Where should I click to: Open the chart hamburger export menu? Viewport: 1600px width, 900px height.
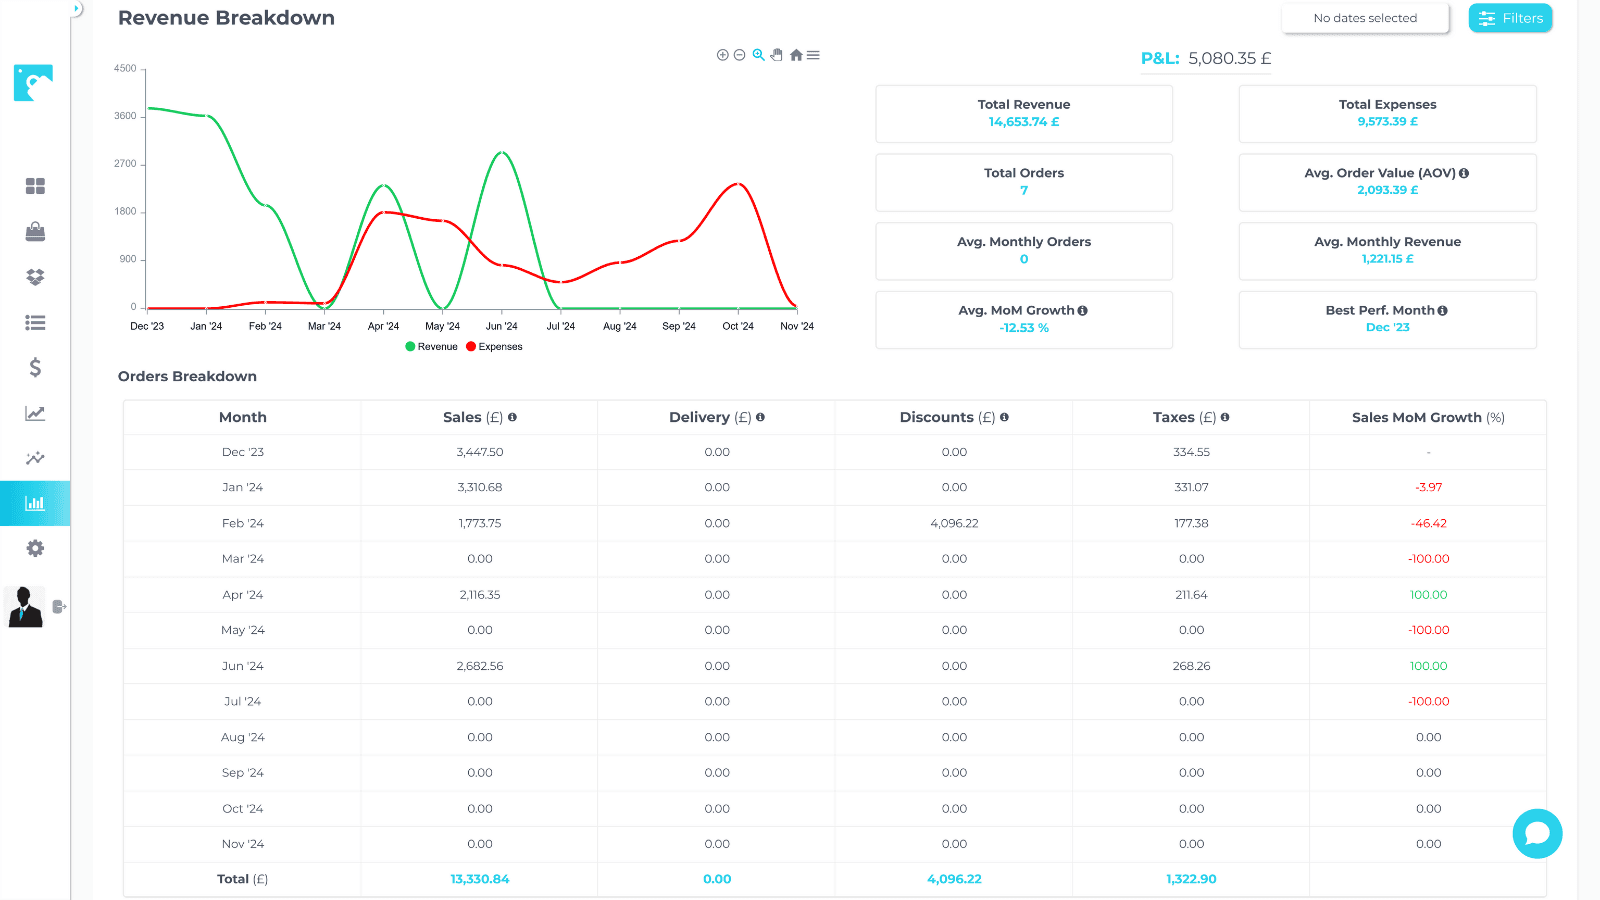(814, 55)
